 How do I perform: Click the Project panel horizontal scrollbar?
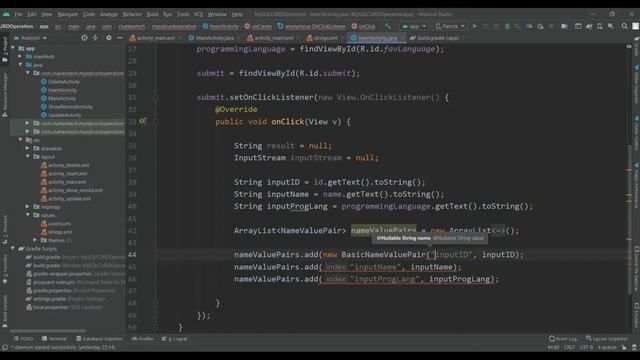[x=48, y=331]
